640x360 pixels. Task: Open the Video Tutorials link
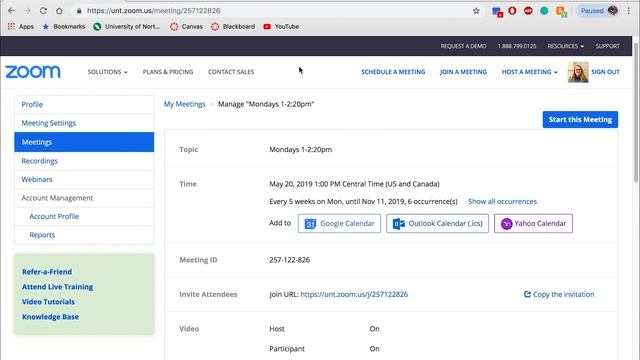point(48,302)
